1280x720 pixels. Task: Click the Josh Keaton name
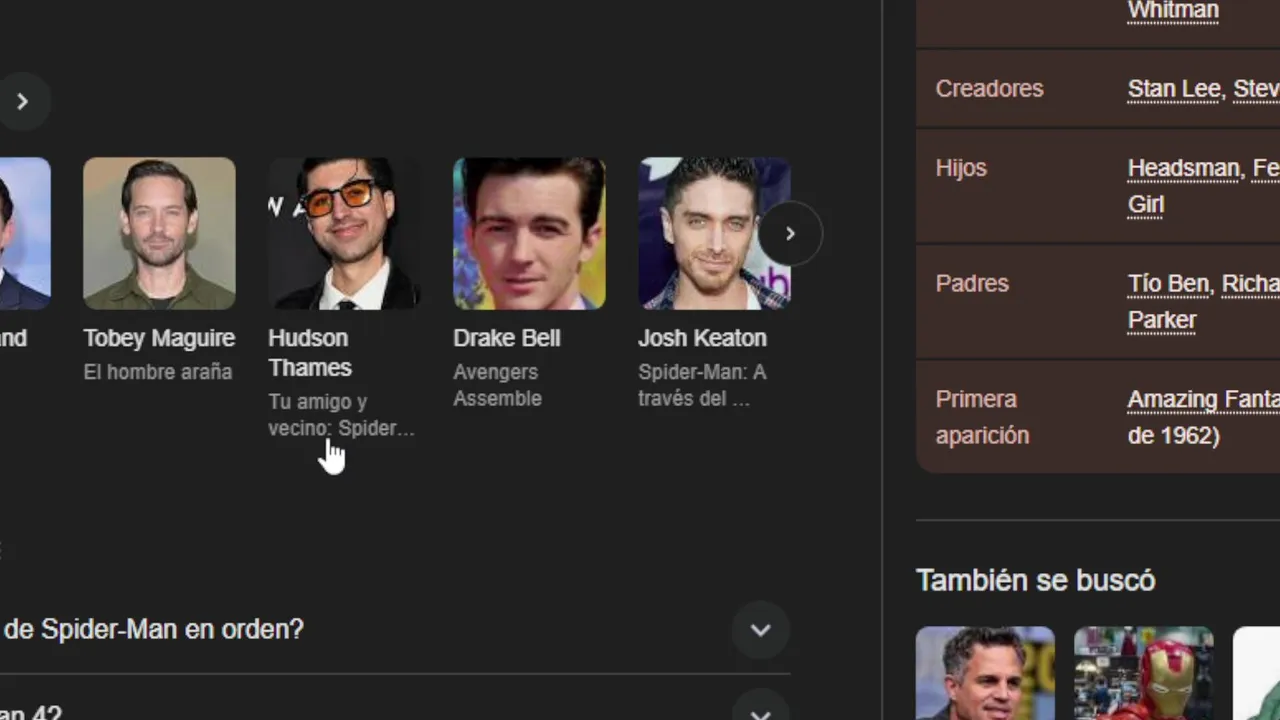702,338
